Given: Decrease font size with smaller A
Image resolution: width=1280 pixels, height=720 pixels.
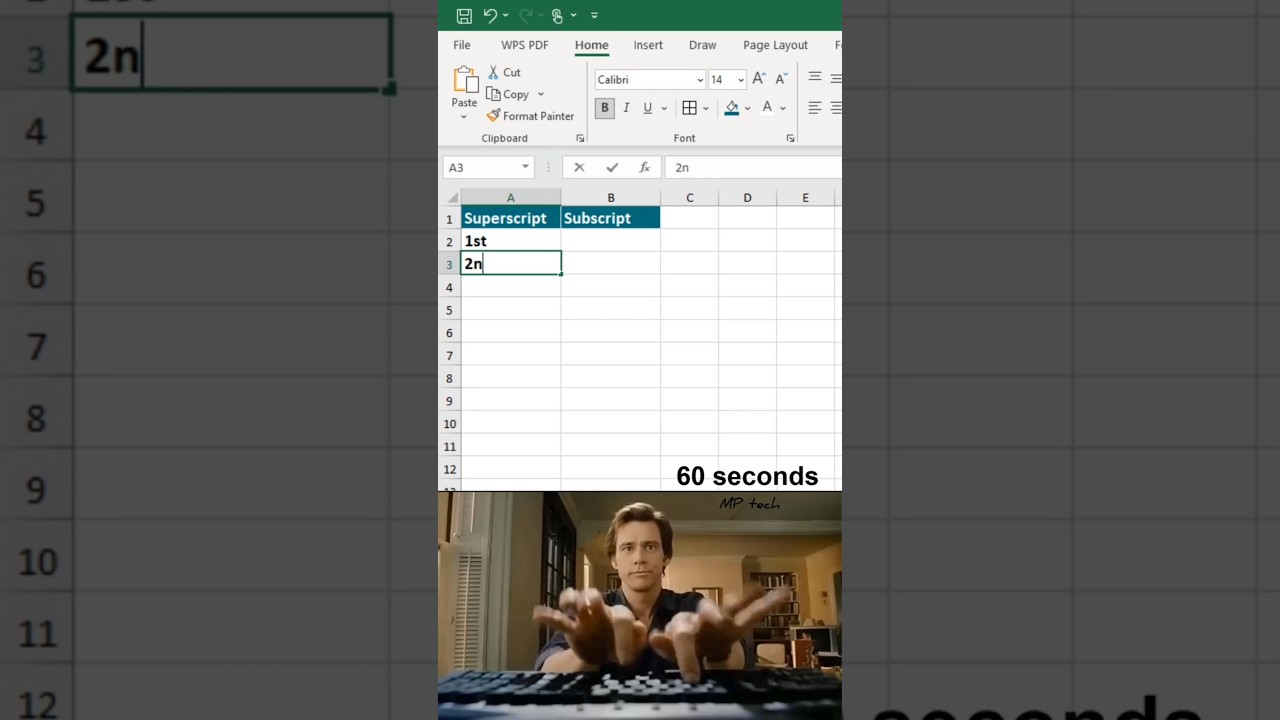Looking at the screenshot, I should (781, 79).
